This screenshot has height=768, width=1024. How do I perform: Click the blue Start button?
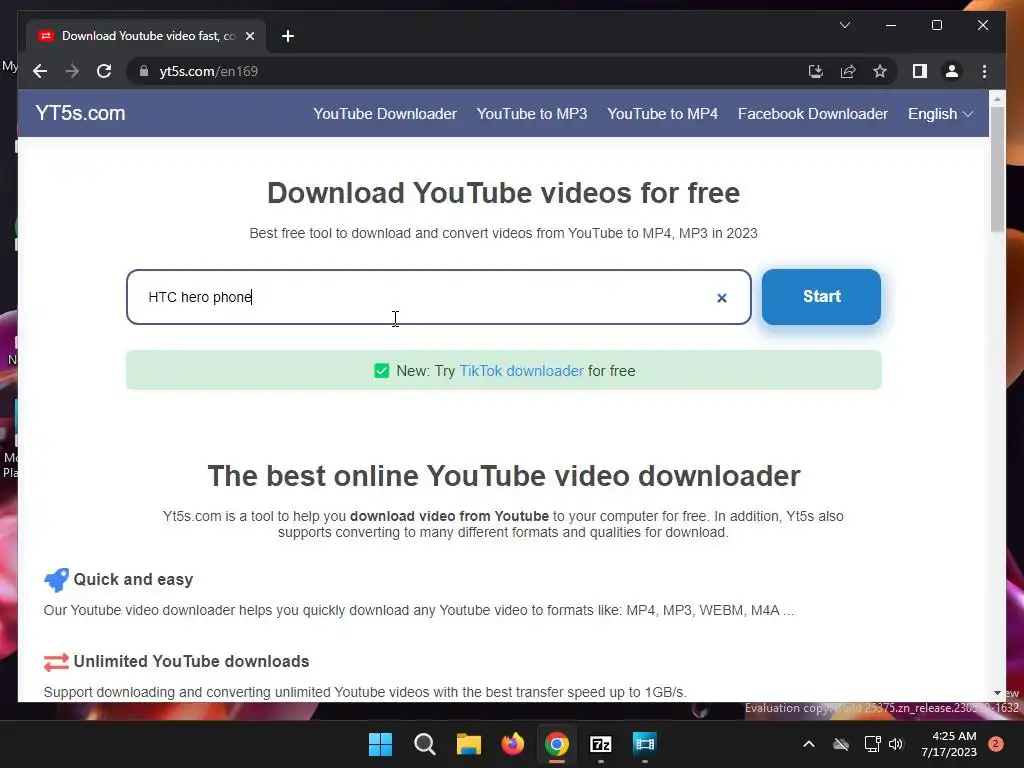coord(821,296)
